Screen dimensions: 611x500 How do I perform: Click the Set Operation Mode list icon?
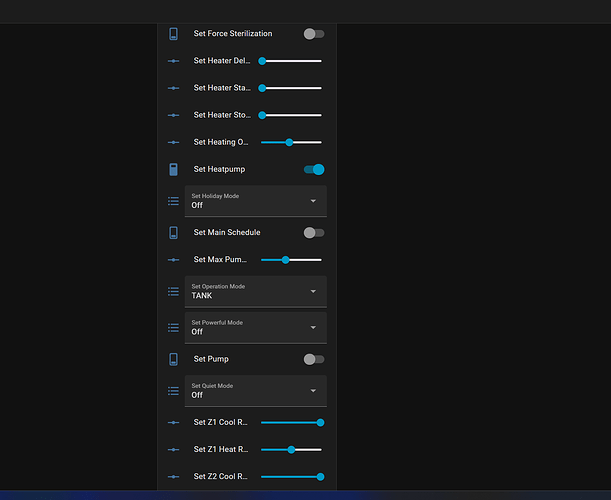coord(174,291)
